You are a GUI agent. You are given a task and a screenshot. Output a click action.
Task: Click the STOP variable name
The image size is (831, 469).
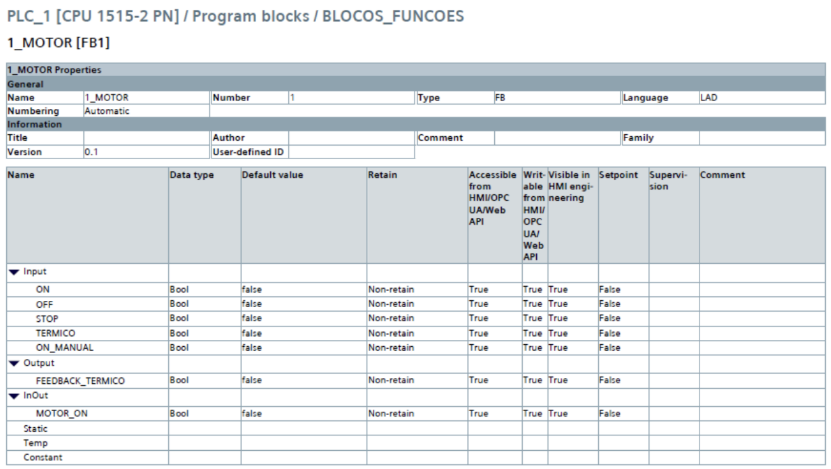[47, 318]
